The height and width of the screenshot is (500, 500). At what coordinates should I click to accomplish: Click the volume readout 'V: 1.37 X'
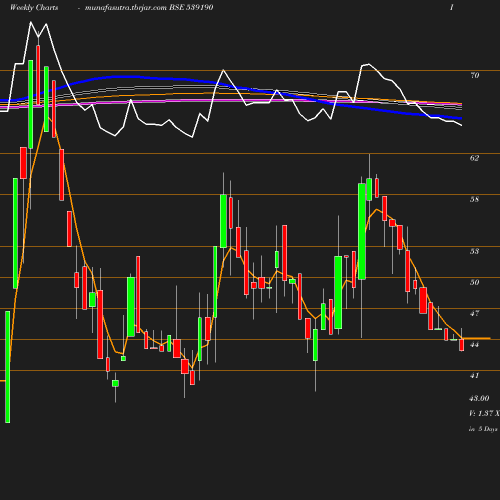pyautogui.click(x=484, y=413)
